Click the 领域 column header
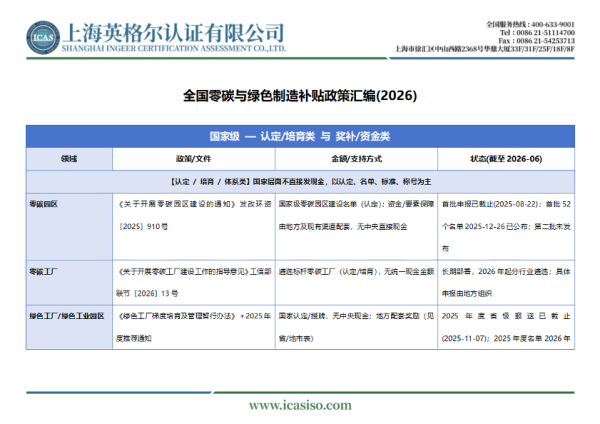Viewport: 600px width, 424px height. coord(69,159)
